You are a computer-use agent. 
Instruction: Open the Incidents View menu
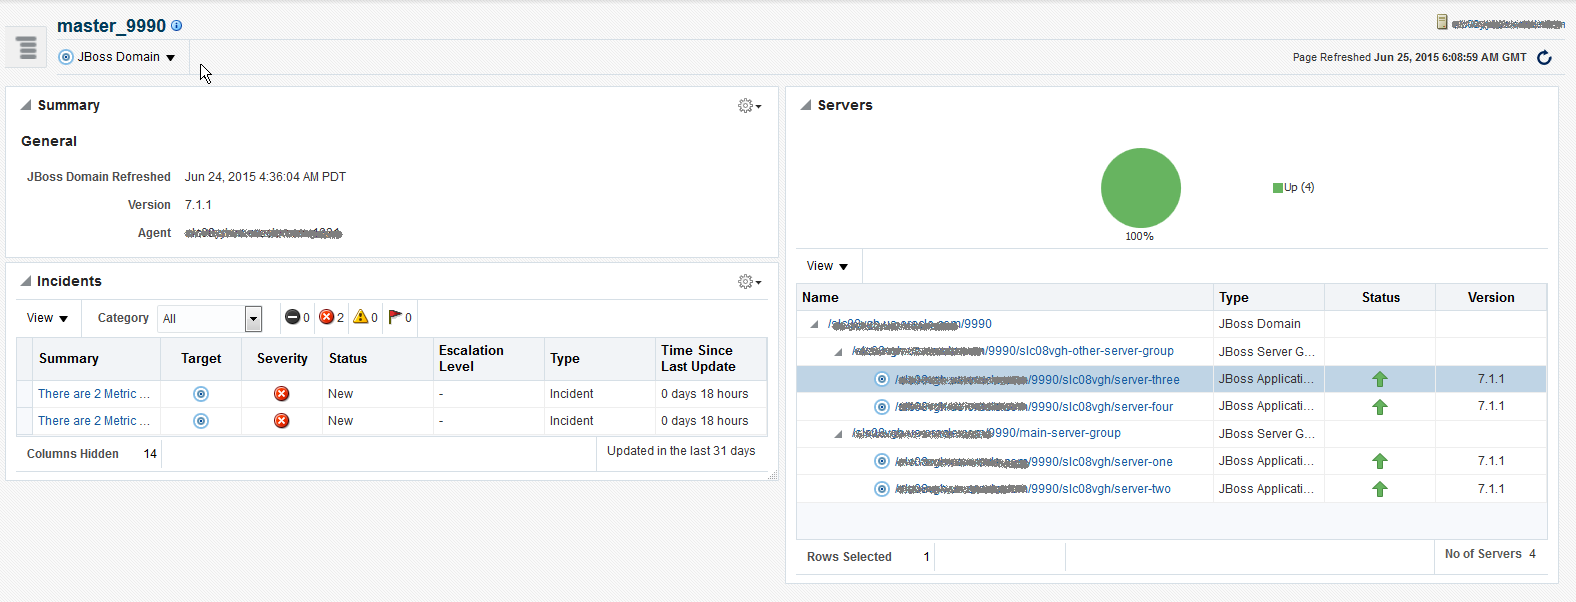(x=47, y=318)
